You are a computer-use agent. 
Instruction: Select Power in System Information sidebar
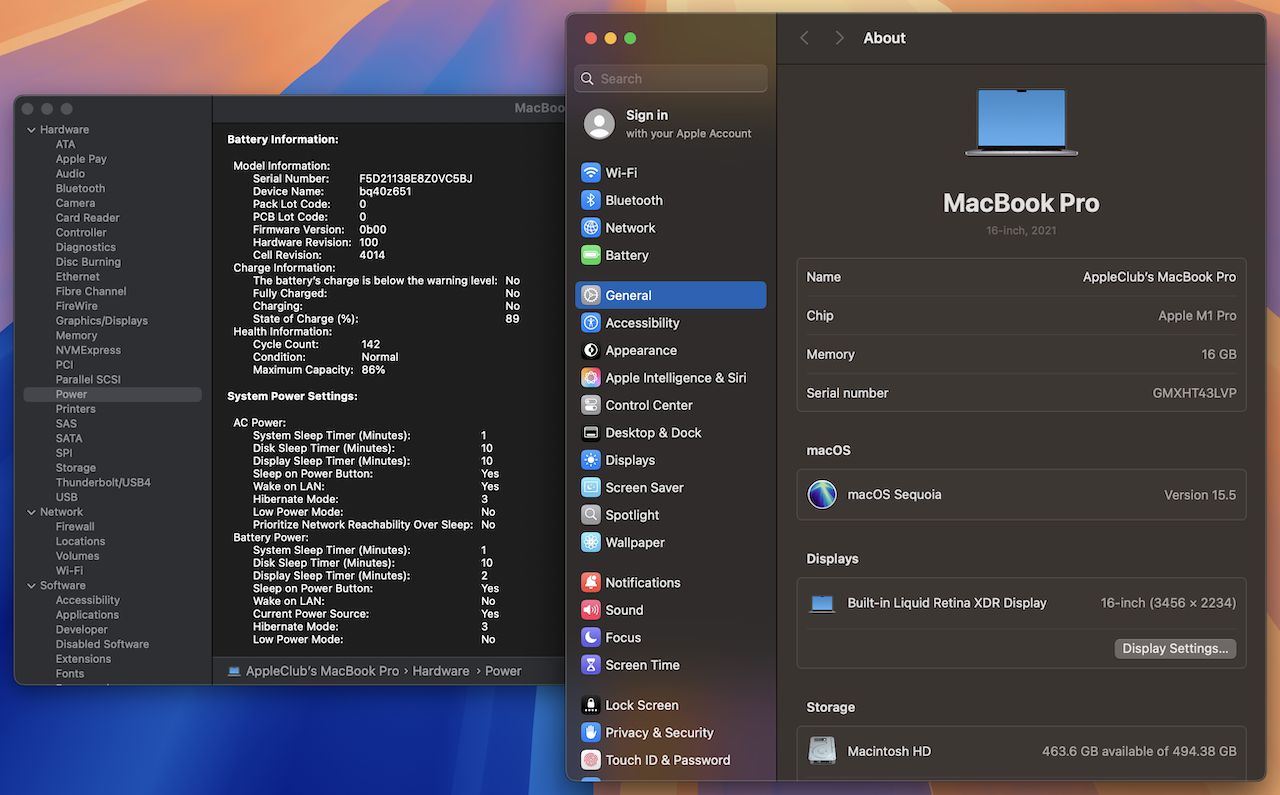(112, 395)
